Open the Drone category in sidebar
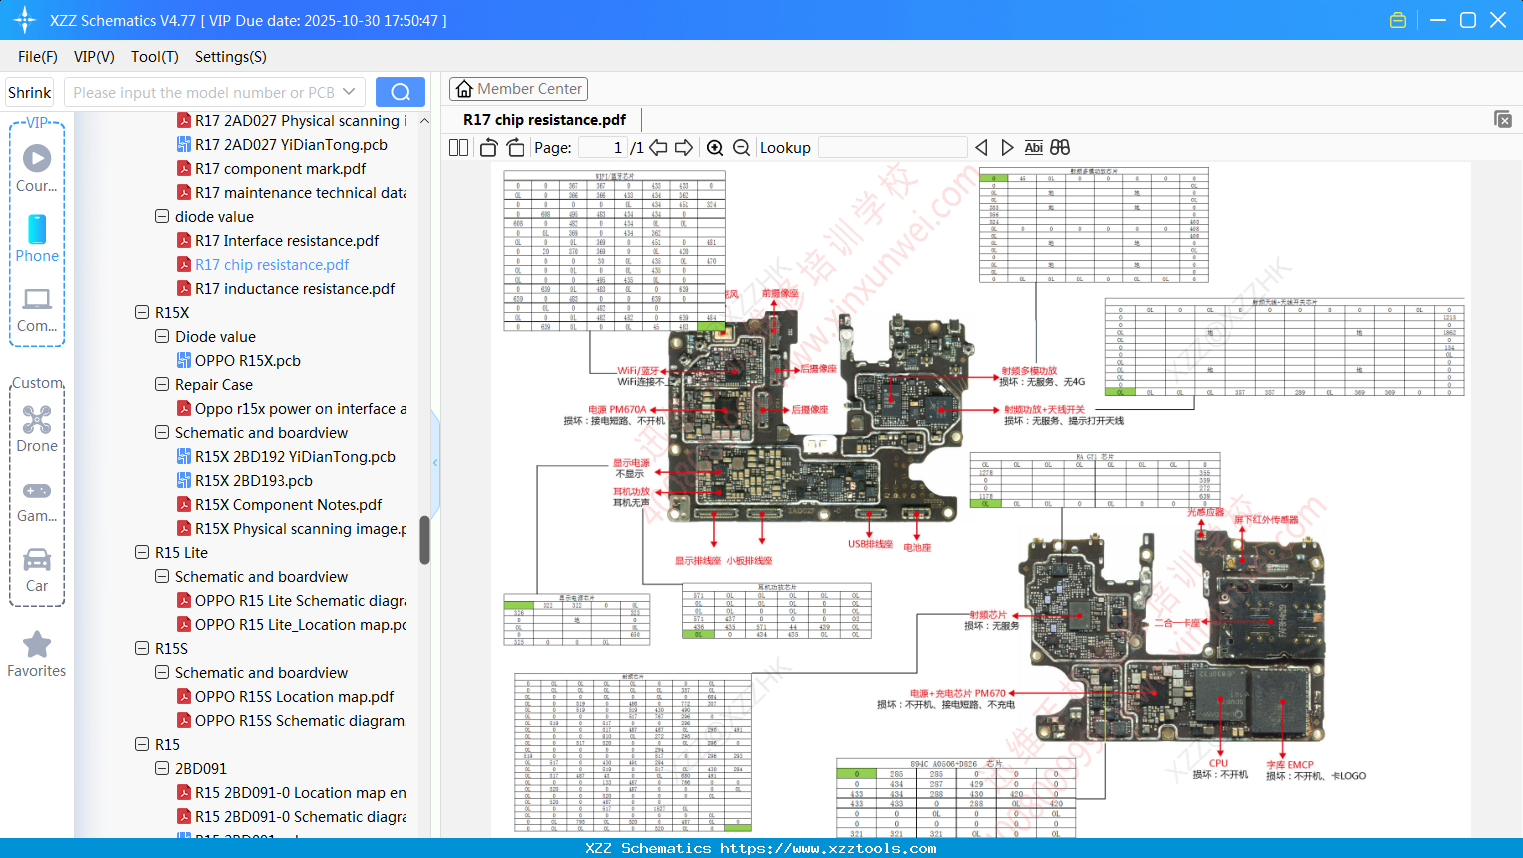Image resolution: width=1523 pixels, height=858 pixels. click(37, 428)
